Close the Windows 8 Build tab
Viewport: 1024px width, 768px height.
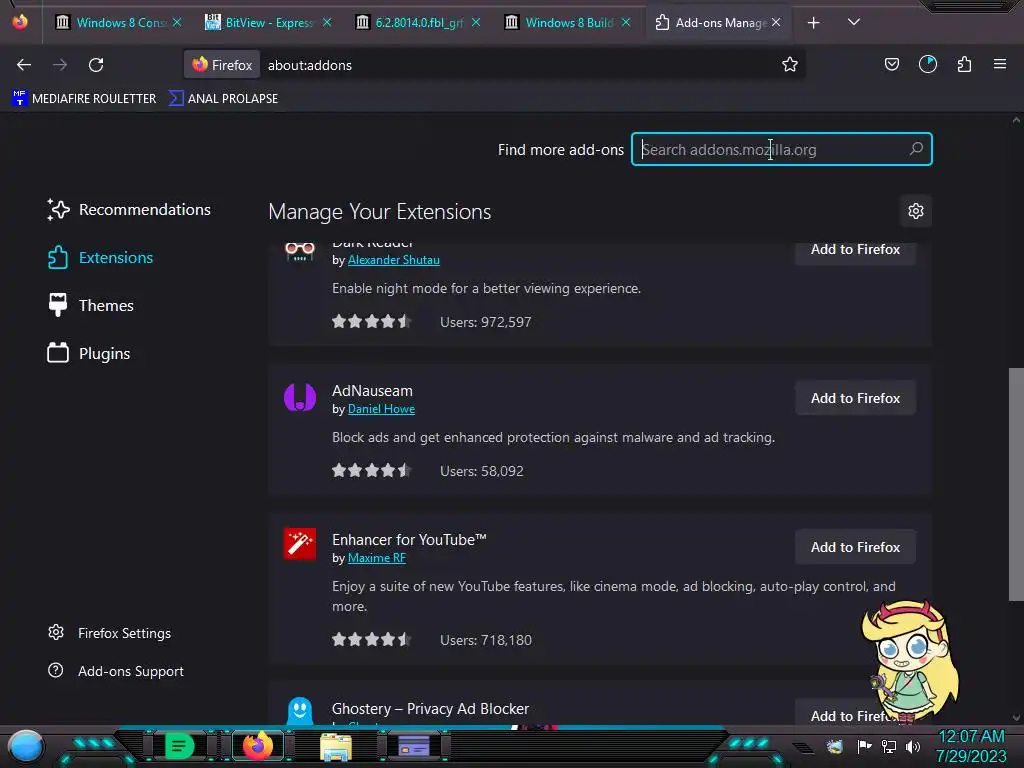pos(626,22)
